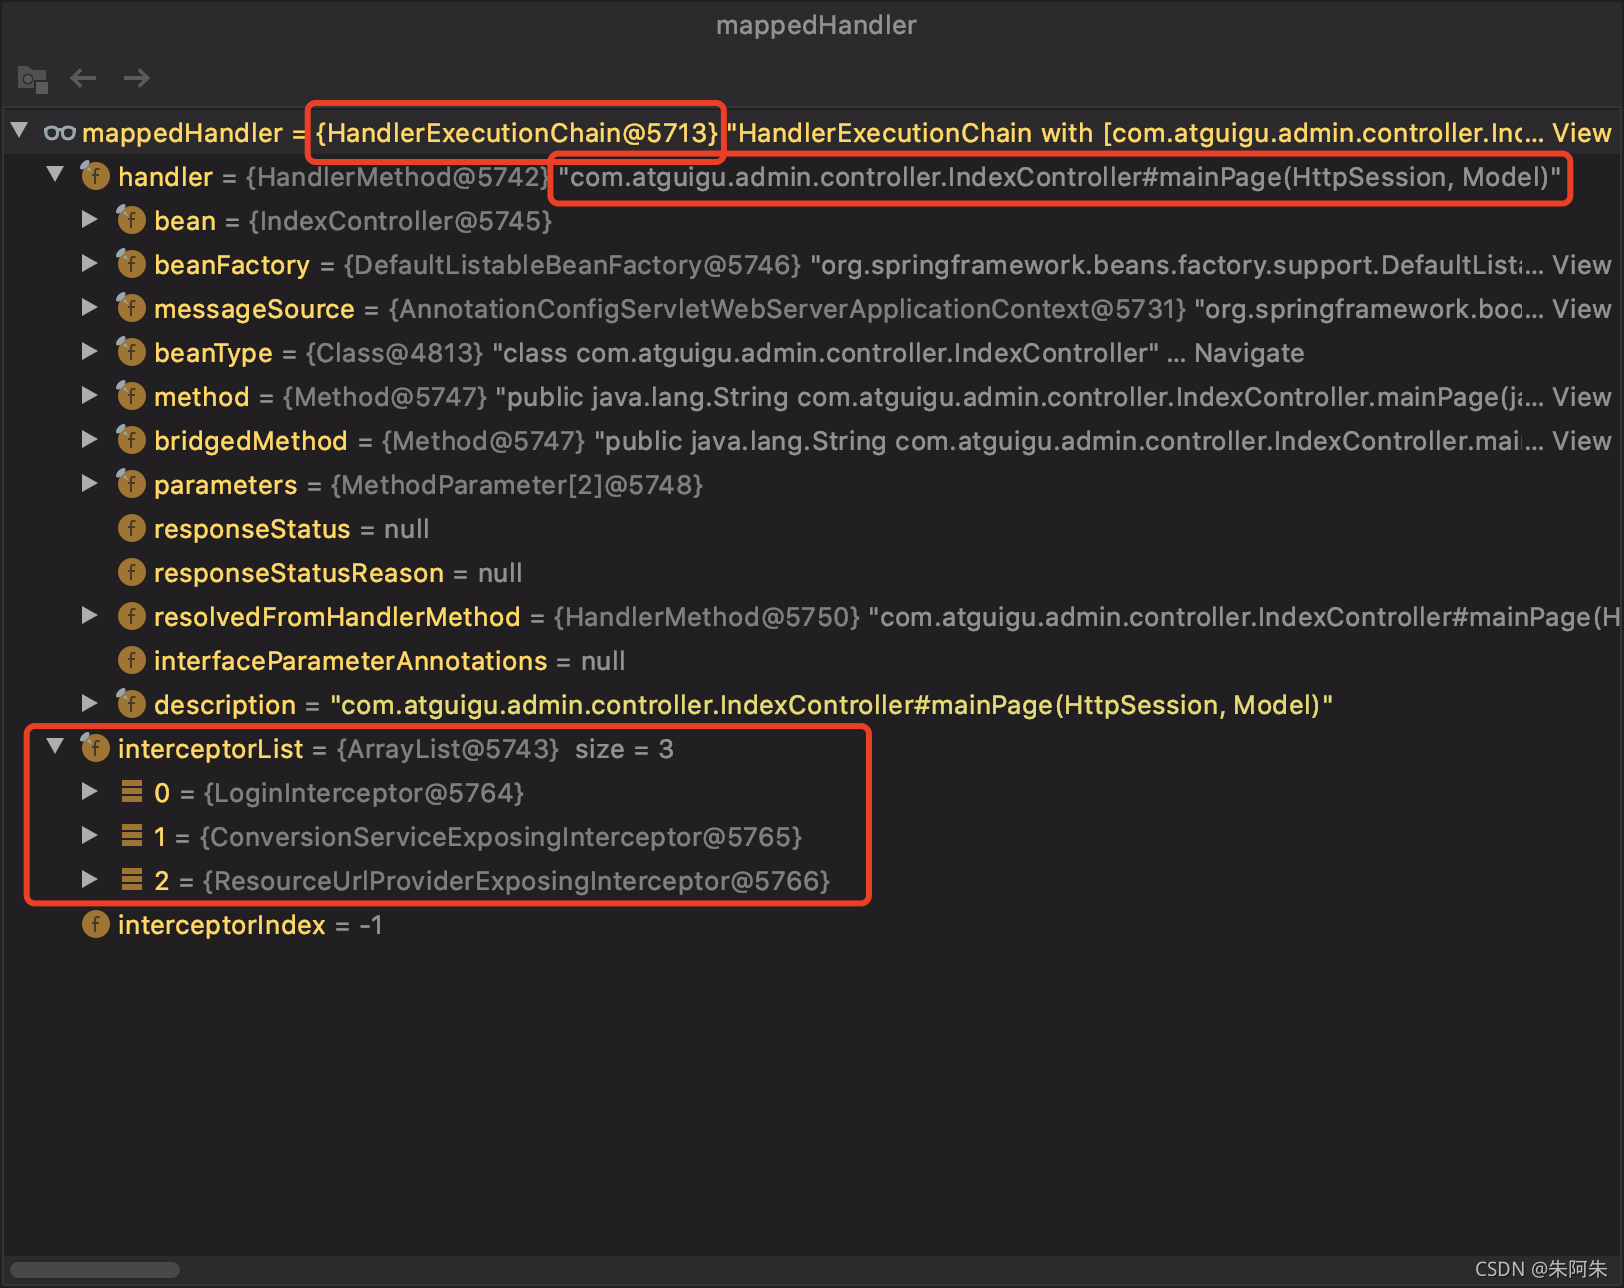Expand the resolvedFromHandlerMethod node

tap(90, 616)
